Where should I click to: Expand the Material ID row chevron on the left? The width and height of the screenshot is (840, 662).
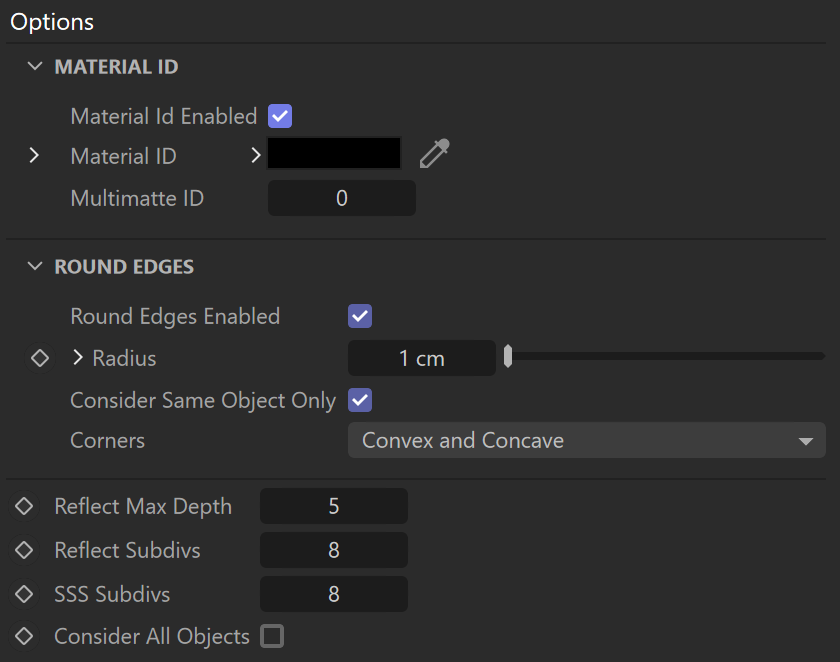point(34,155)
